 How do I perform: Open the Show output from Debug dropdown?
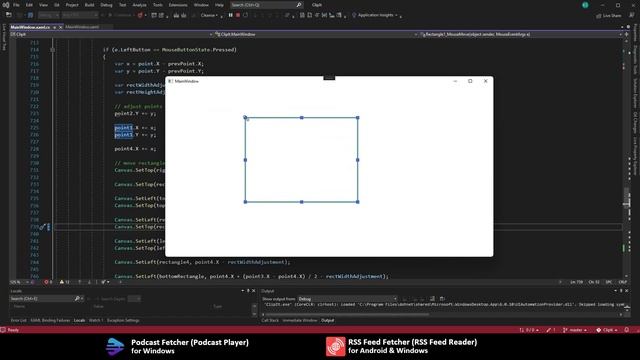point(347,299)
